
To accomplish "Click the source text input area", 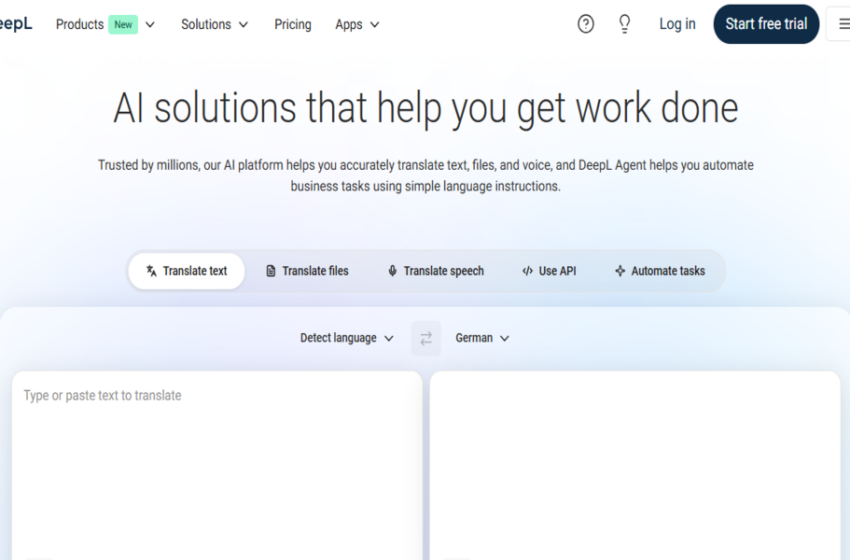I will (216, 460).
